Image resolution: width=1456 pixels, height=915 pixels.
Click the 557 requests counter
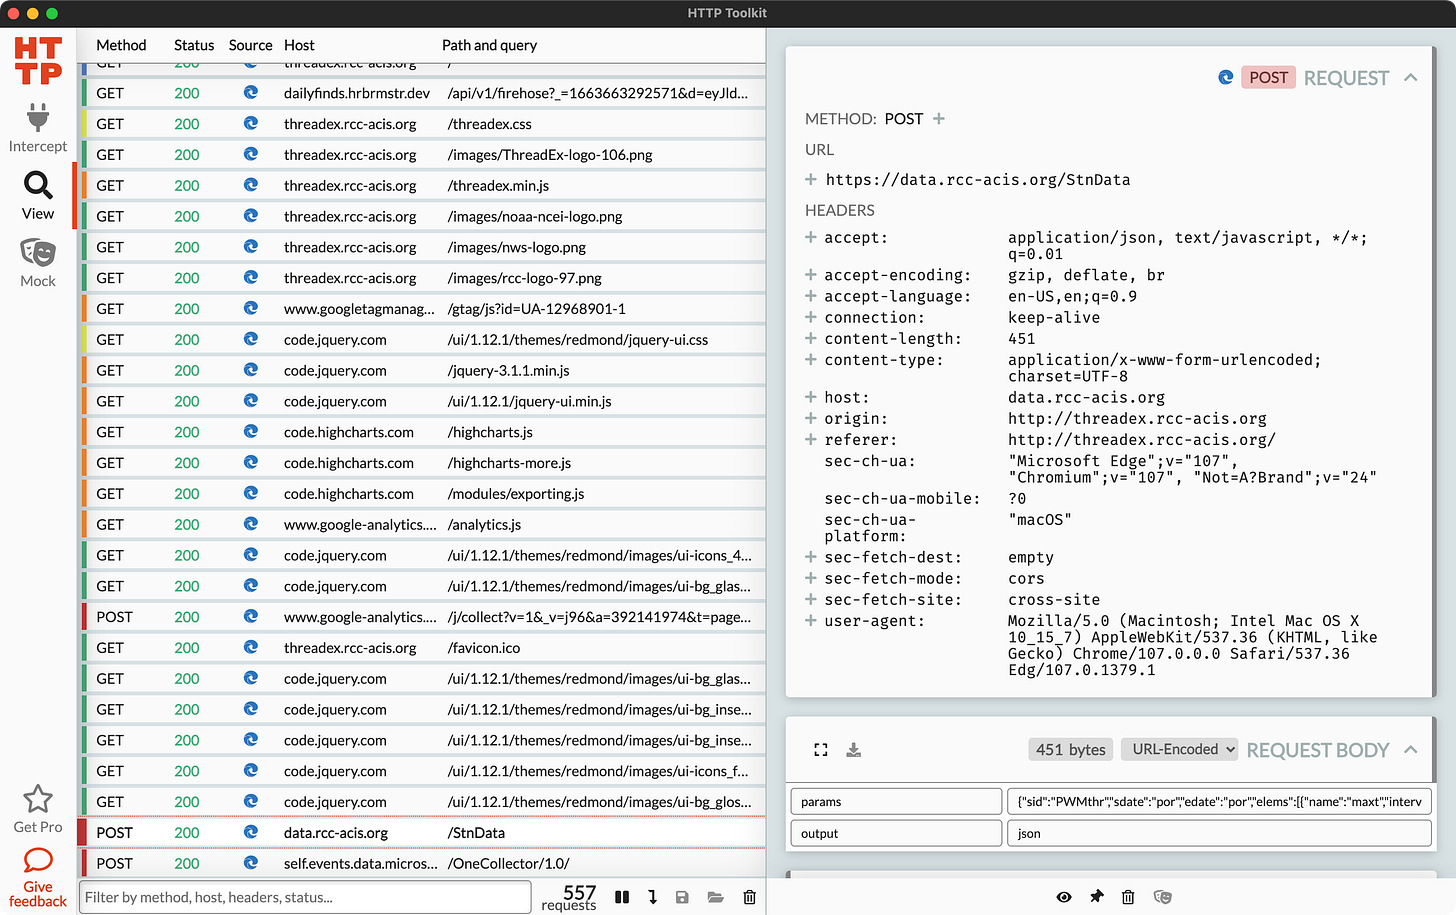click(570, 897)
